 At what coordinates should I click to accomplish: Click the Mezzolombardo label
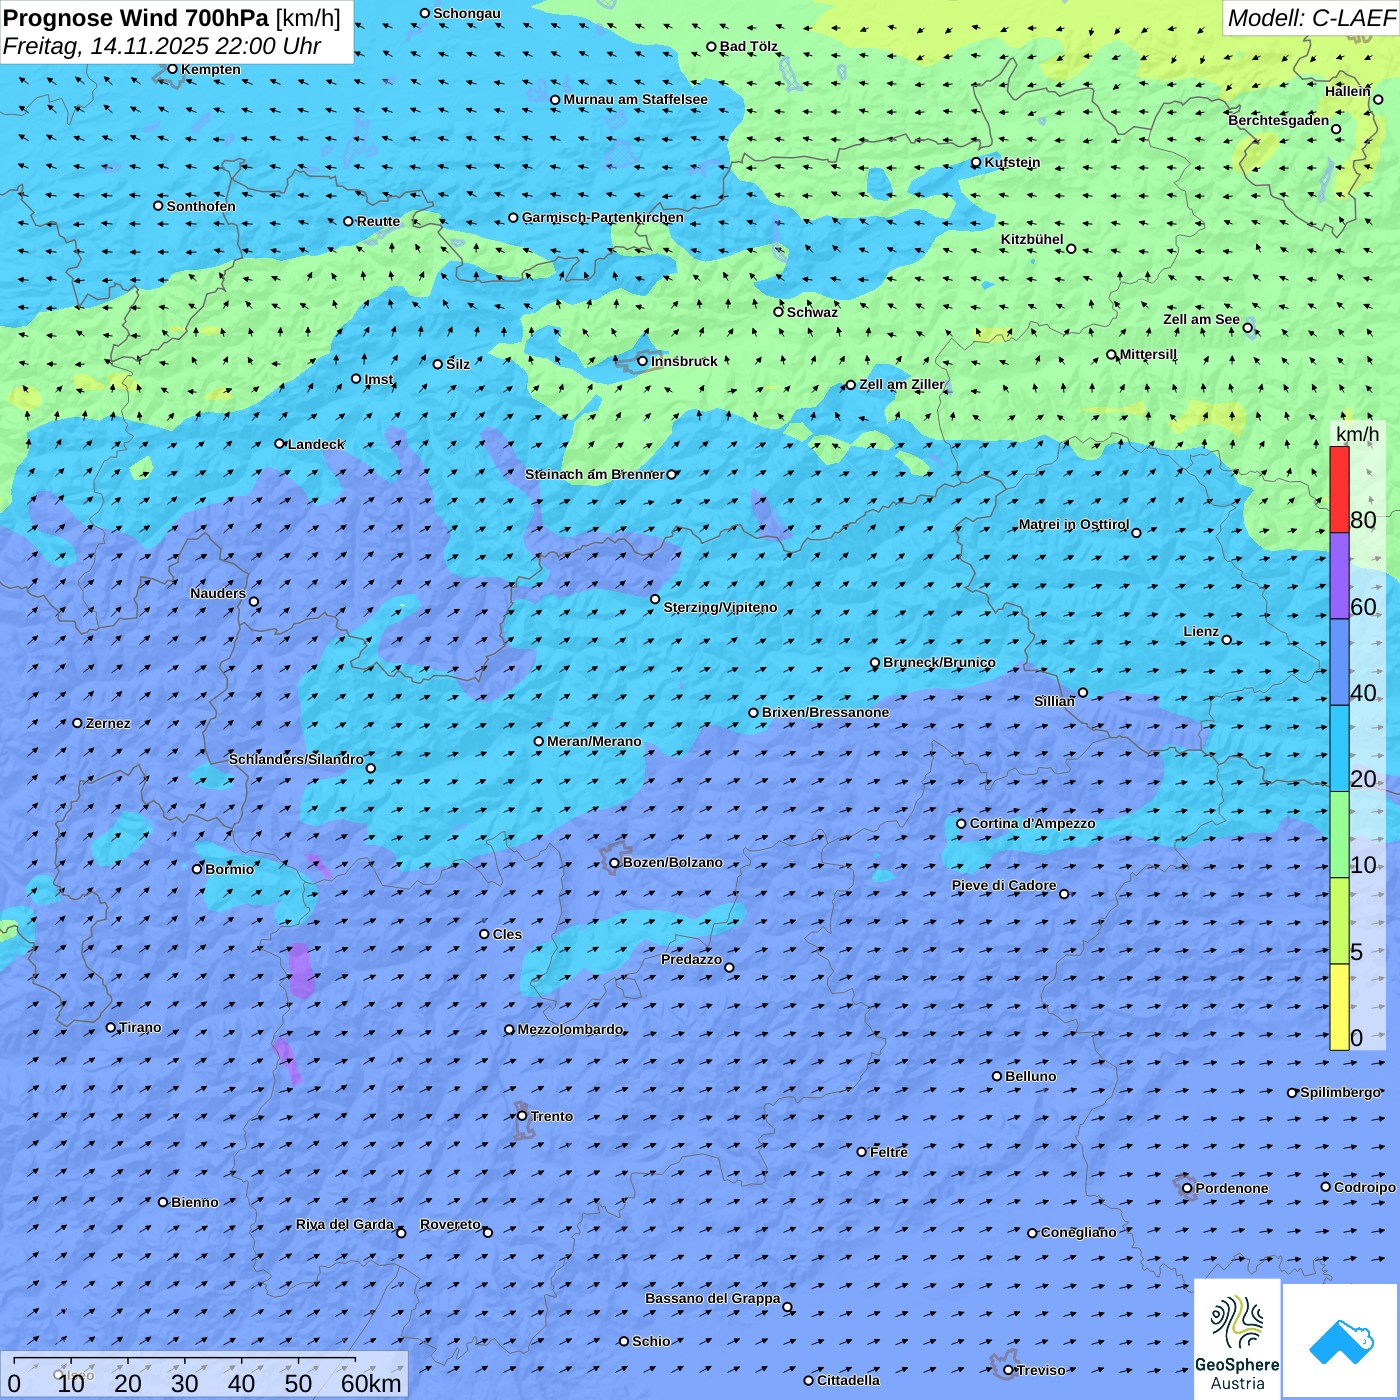click(x=570, y=1029)
